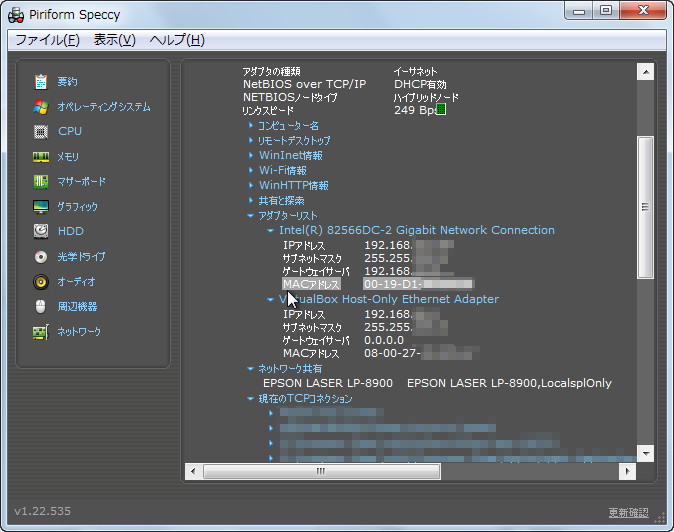The width and height of the screenshot is (674, 532).
Task: Open the CPU chip icon
Action: (x=41, y=131)
